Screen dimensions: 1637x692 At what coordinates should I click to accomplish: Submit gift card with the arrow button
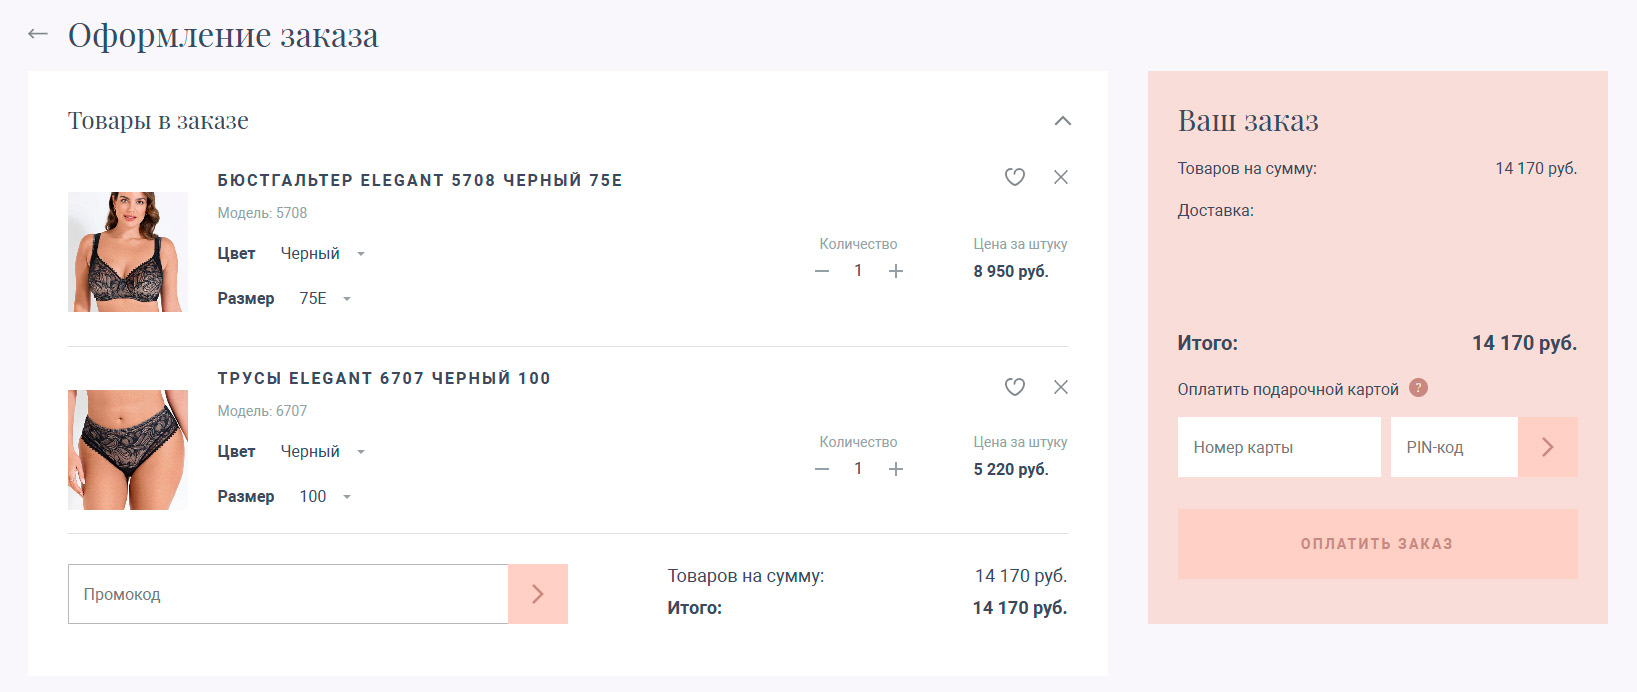[1547, 447]
